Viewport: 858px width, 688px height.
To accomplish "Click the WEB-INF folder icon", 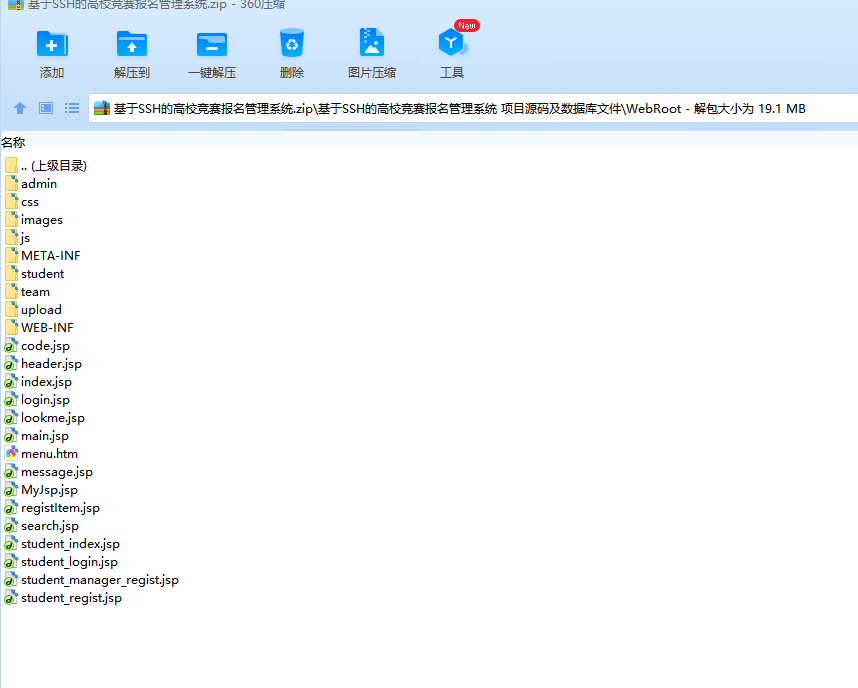I will click(x=11, y=327).
